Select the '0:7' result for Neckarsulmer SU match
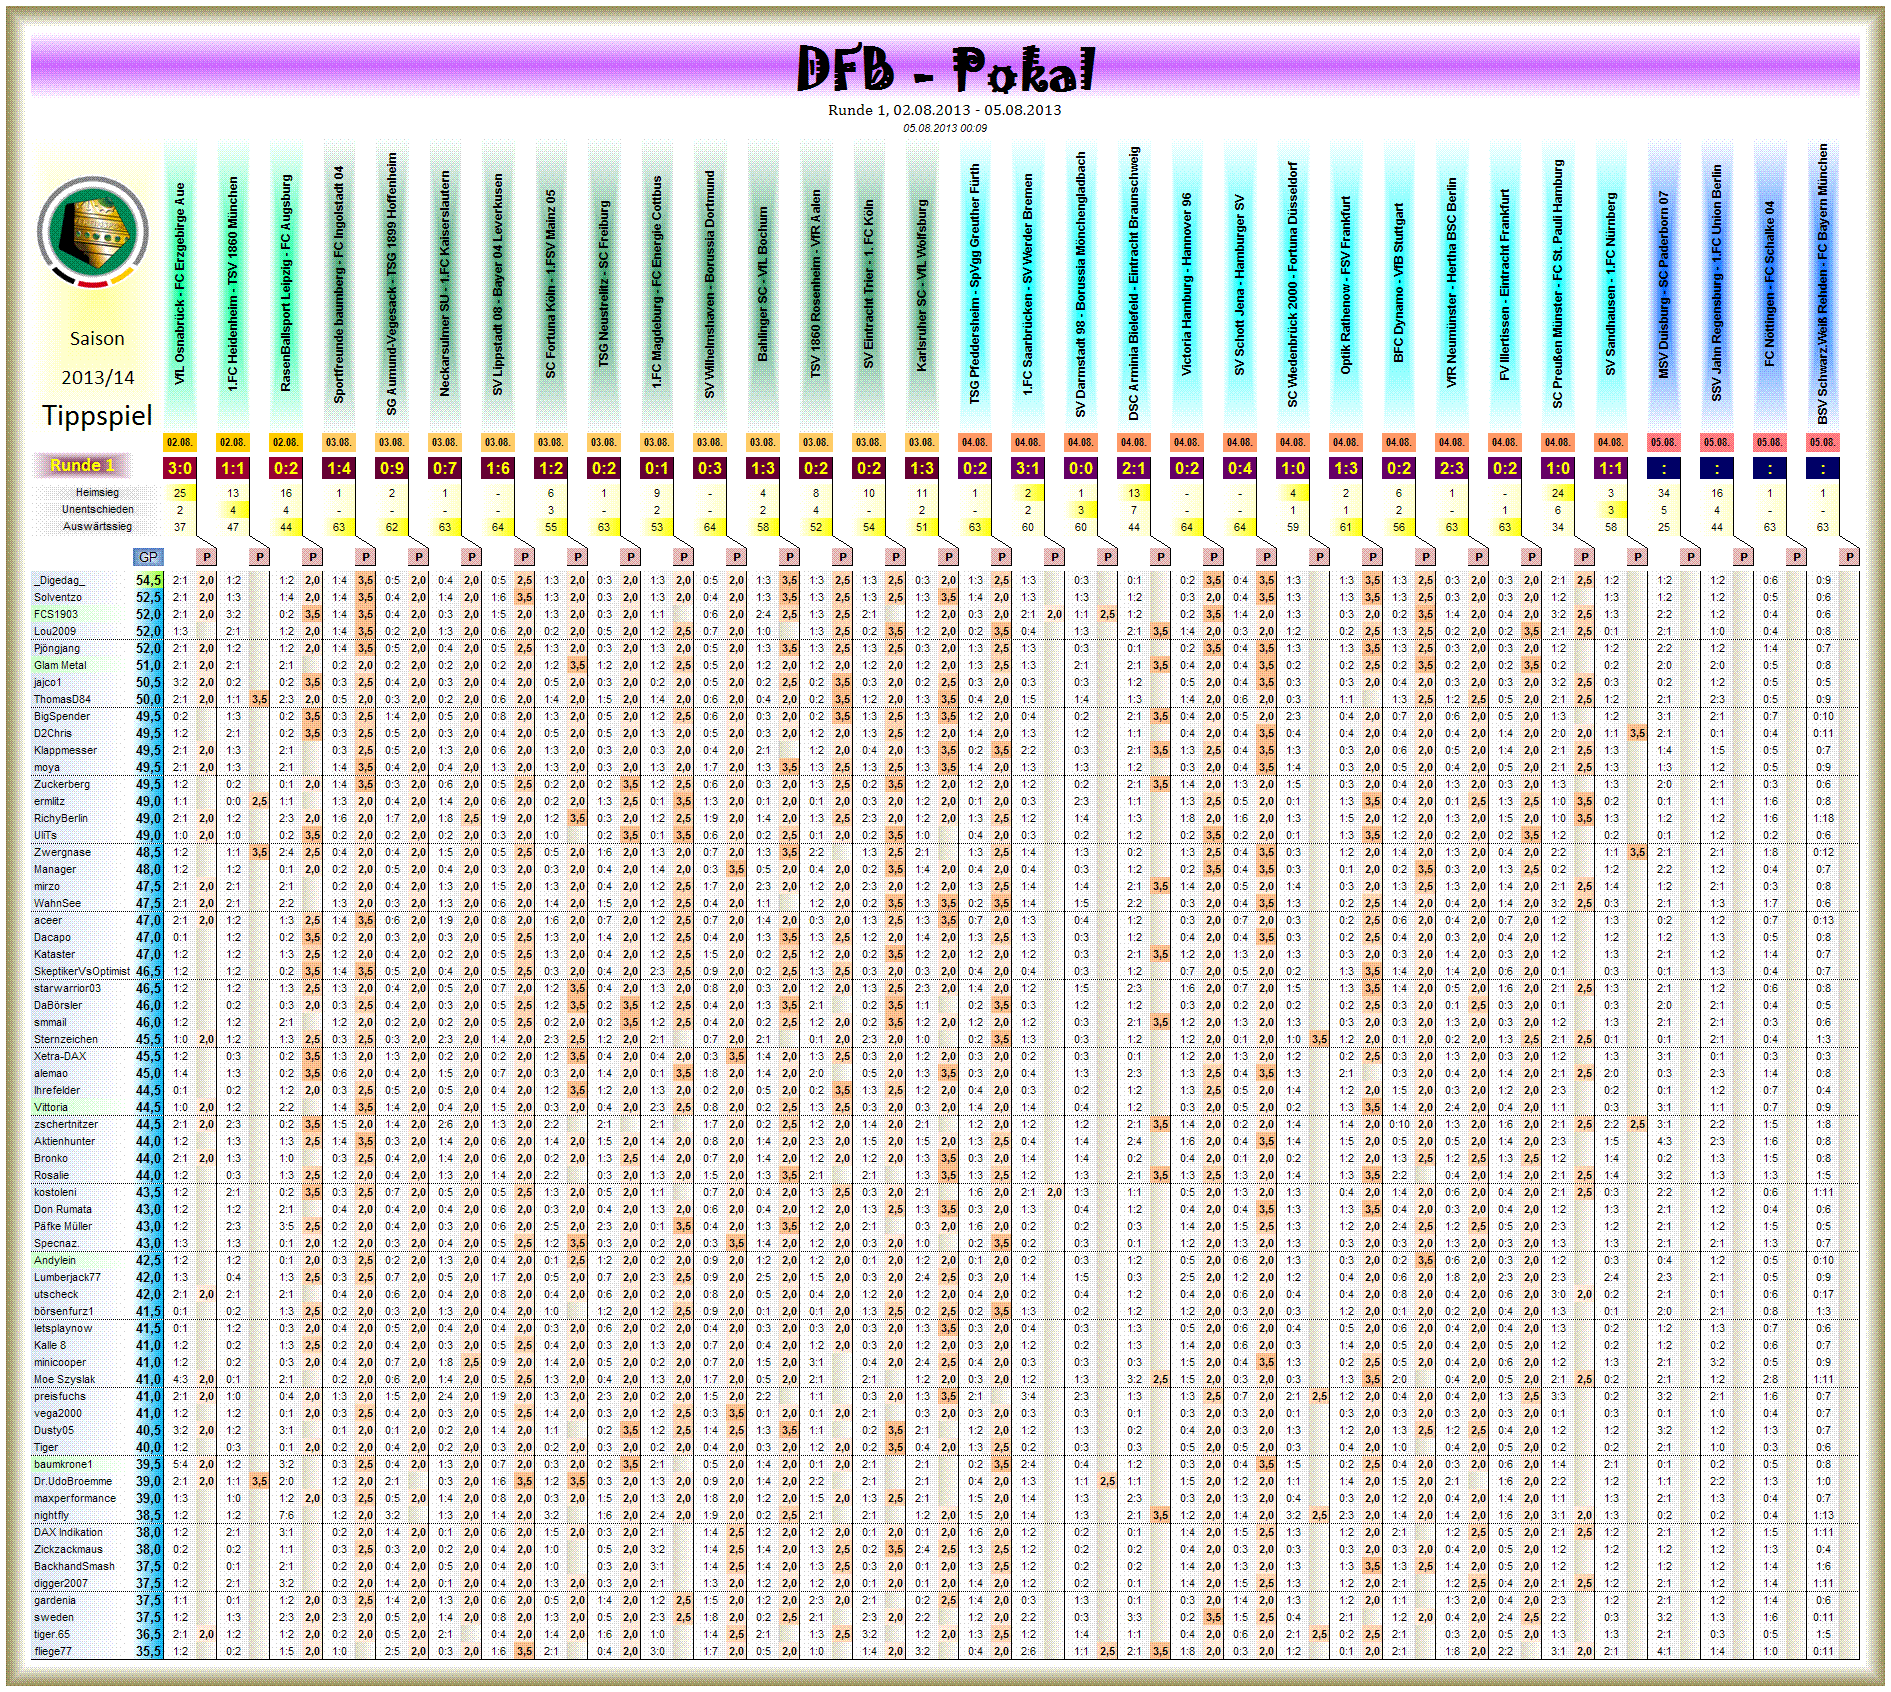This screenshot has width=1891, height=1692. [445, 467]
